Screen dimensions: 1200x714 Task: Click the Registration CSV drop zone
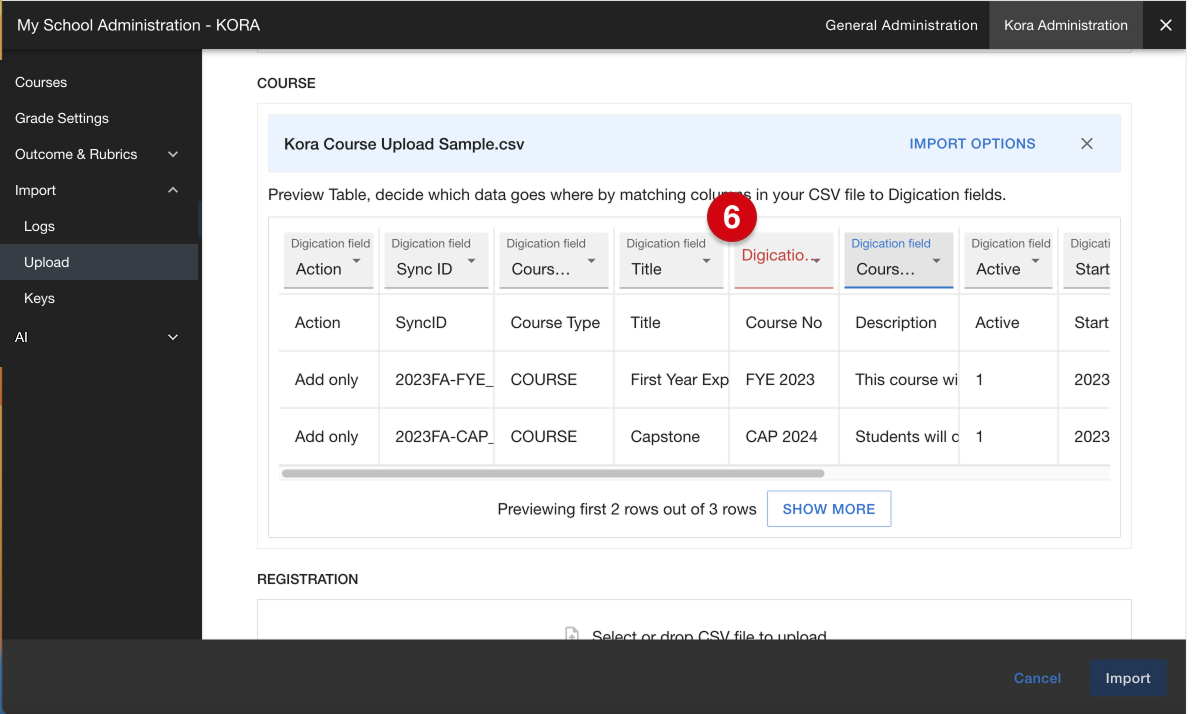[694, 620]
